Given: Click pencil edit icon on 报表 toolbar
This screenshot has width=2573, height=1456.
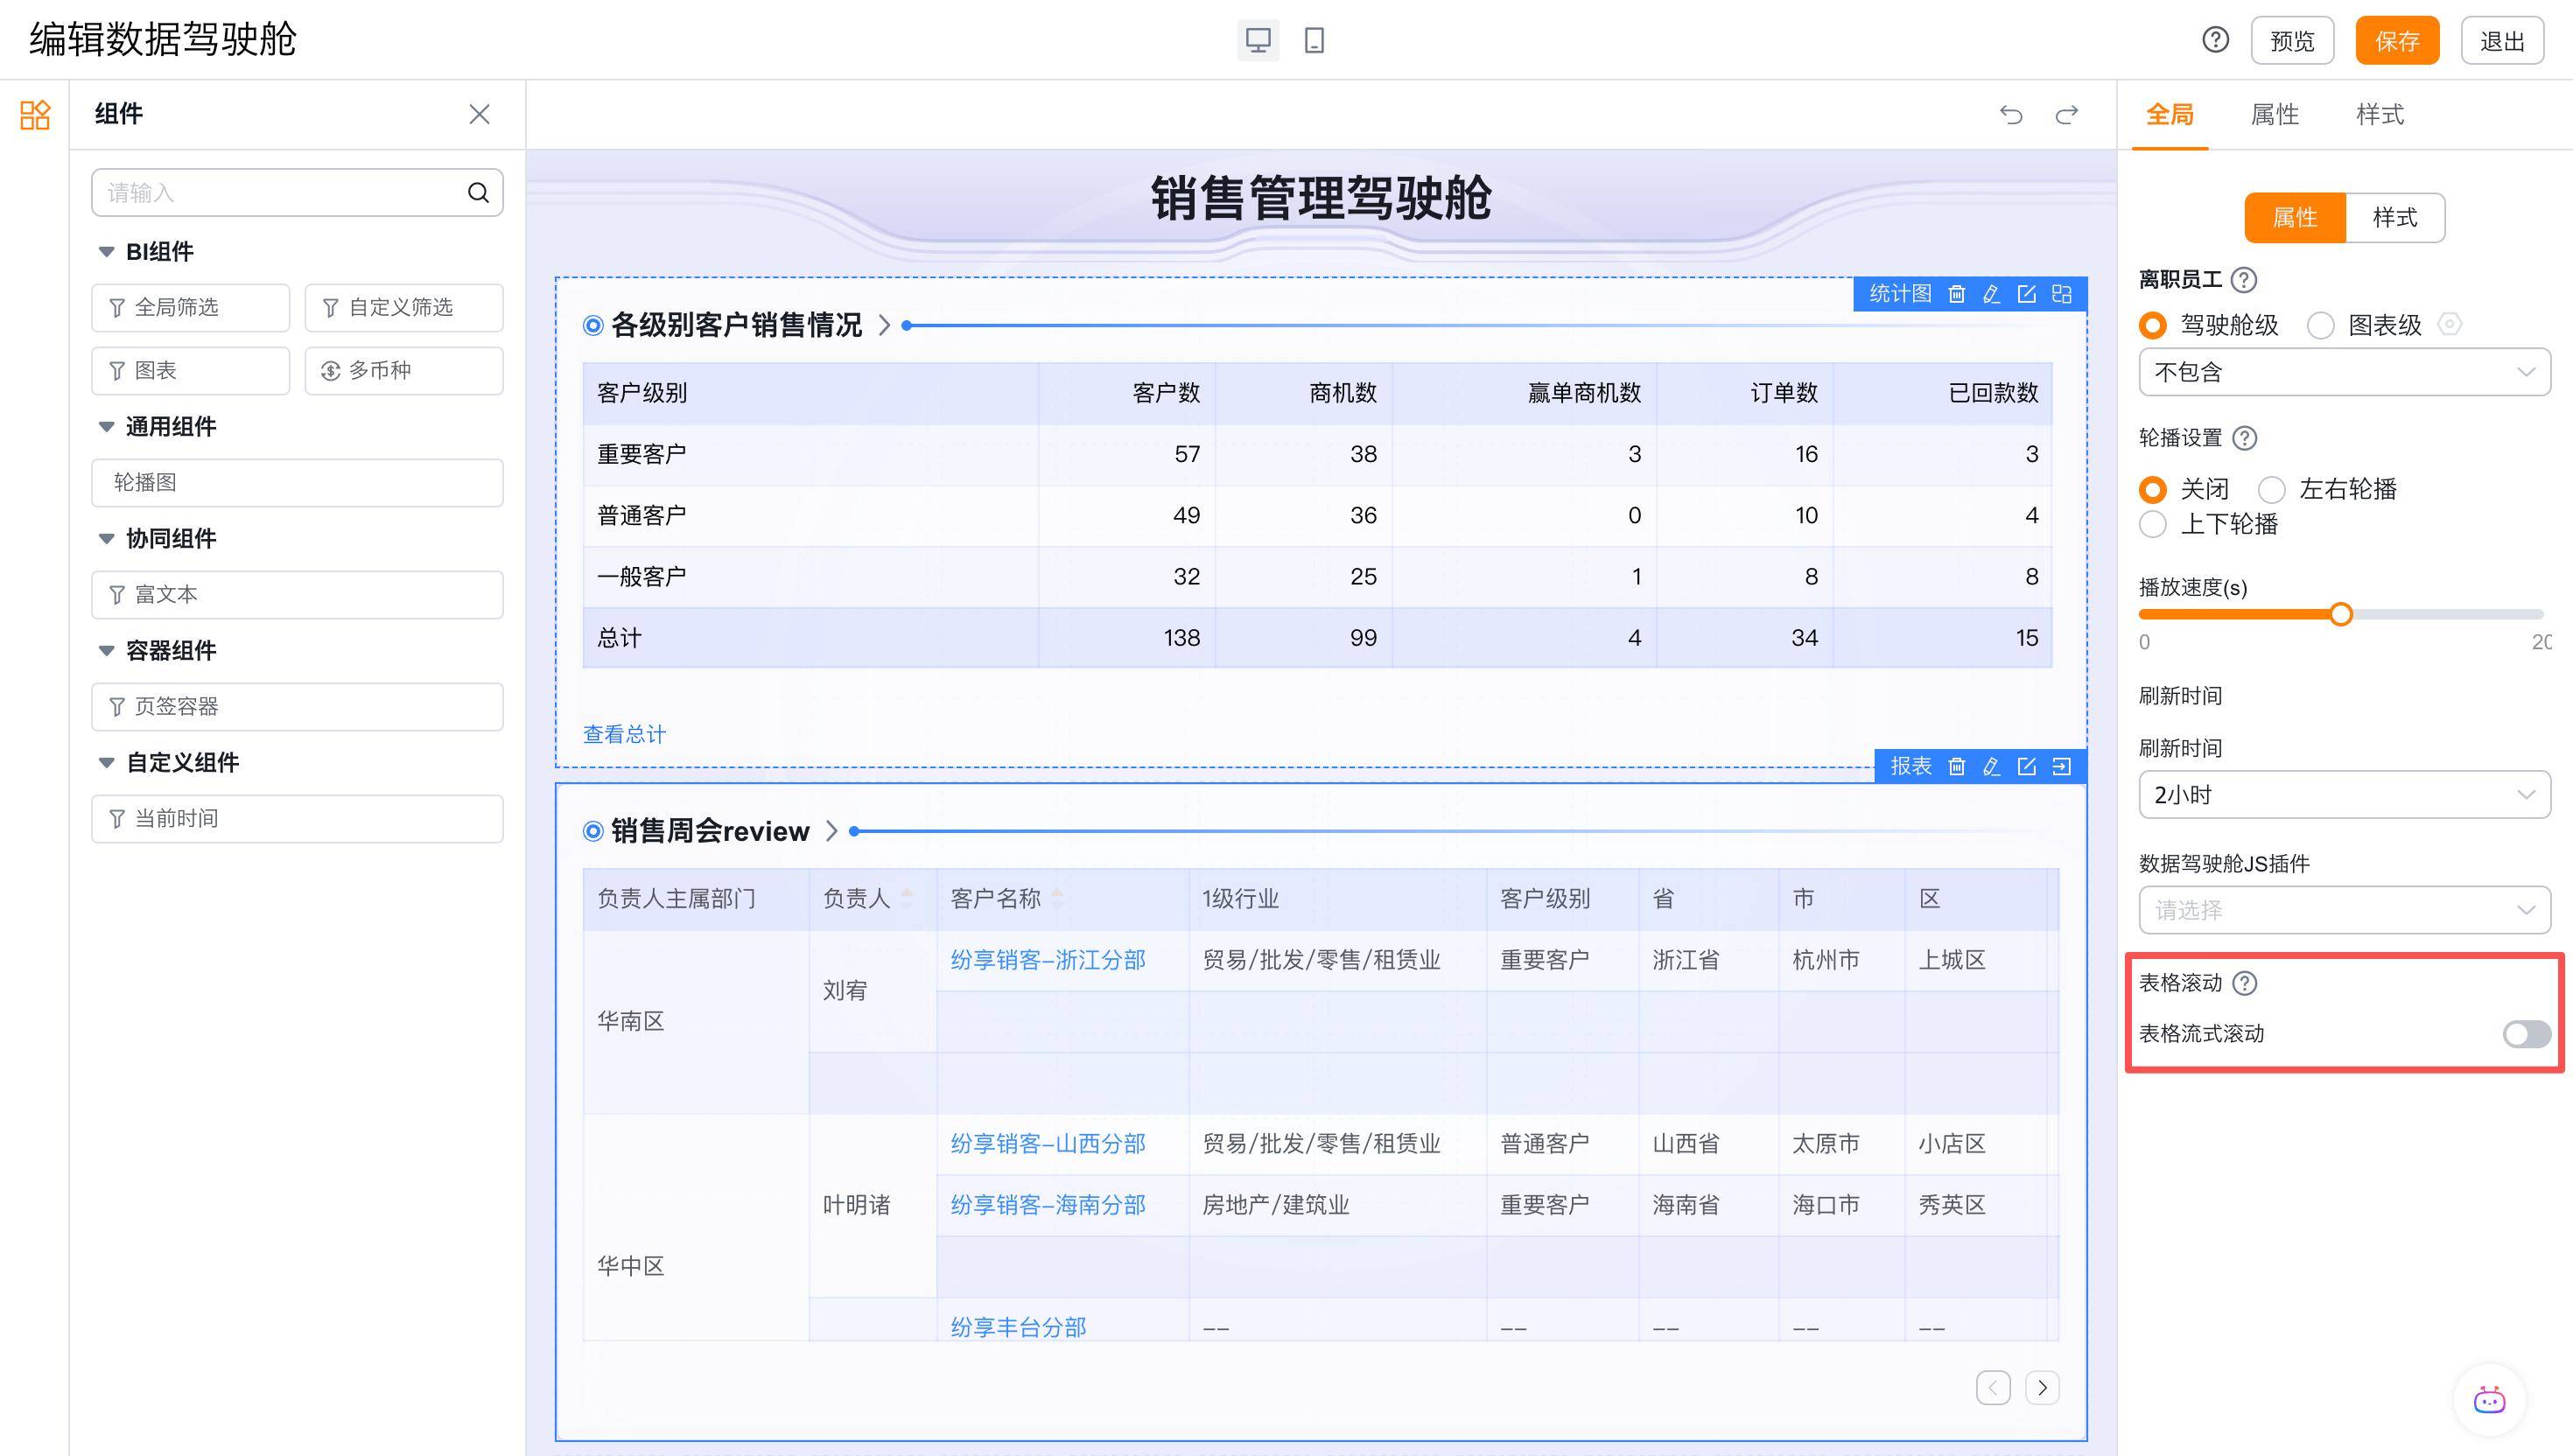Looking at the screenshot, I should [1991, 766].
